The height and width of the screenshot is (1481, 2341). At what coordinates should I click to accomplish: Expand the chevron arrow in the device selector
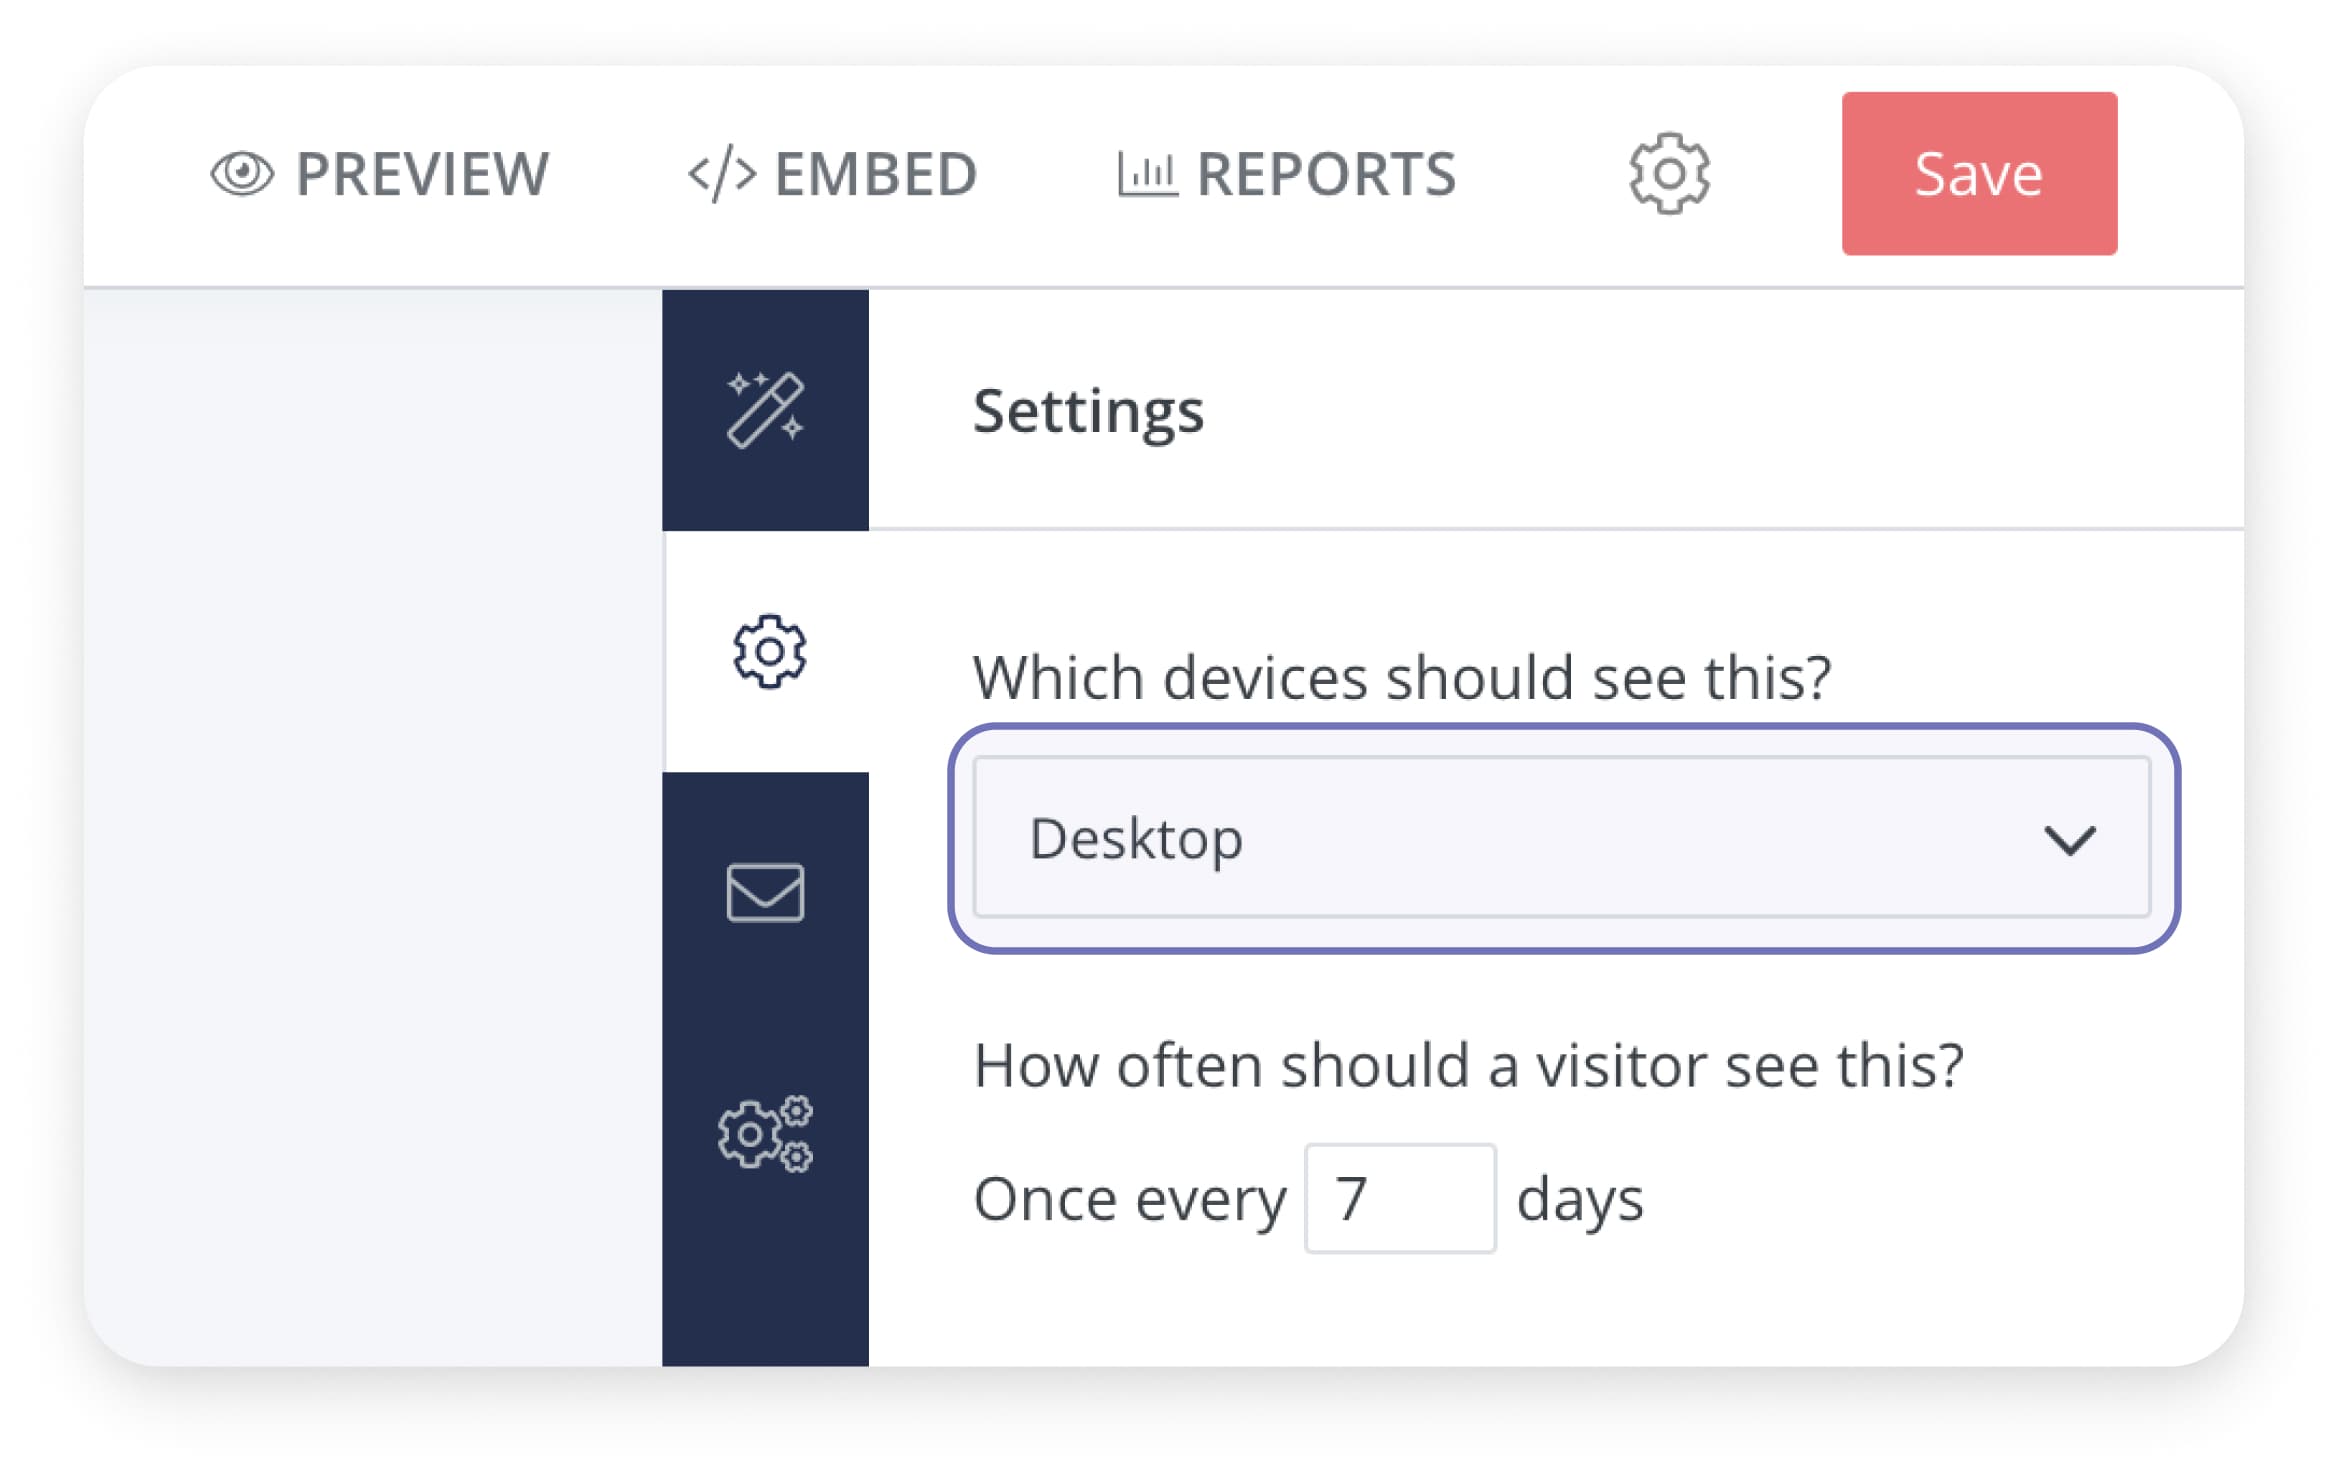pos(2068,840)
